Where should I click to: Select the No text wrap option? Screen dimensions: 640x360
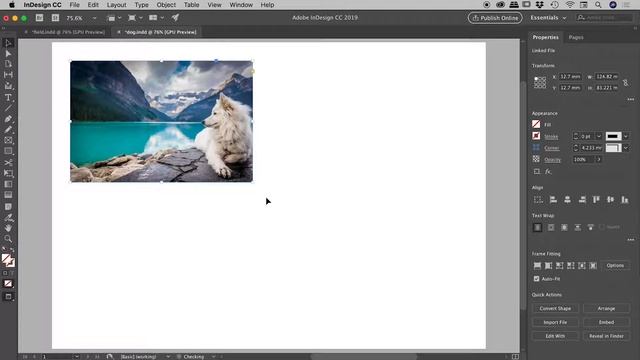point(537,227)
